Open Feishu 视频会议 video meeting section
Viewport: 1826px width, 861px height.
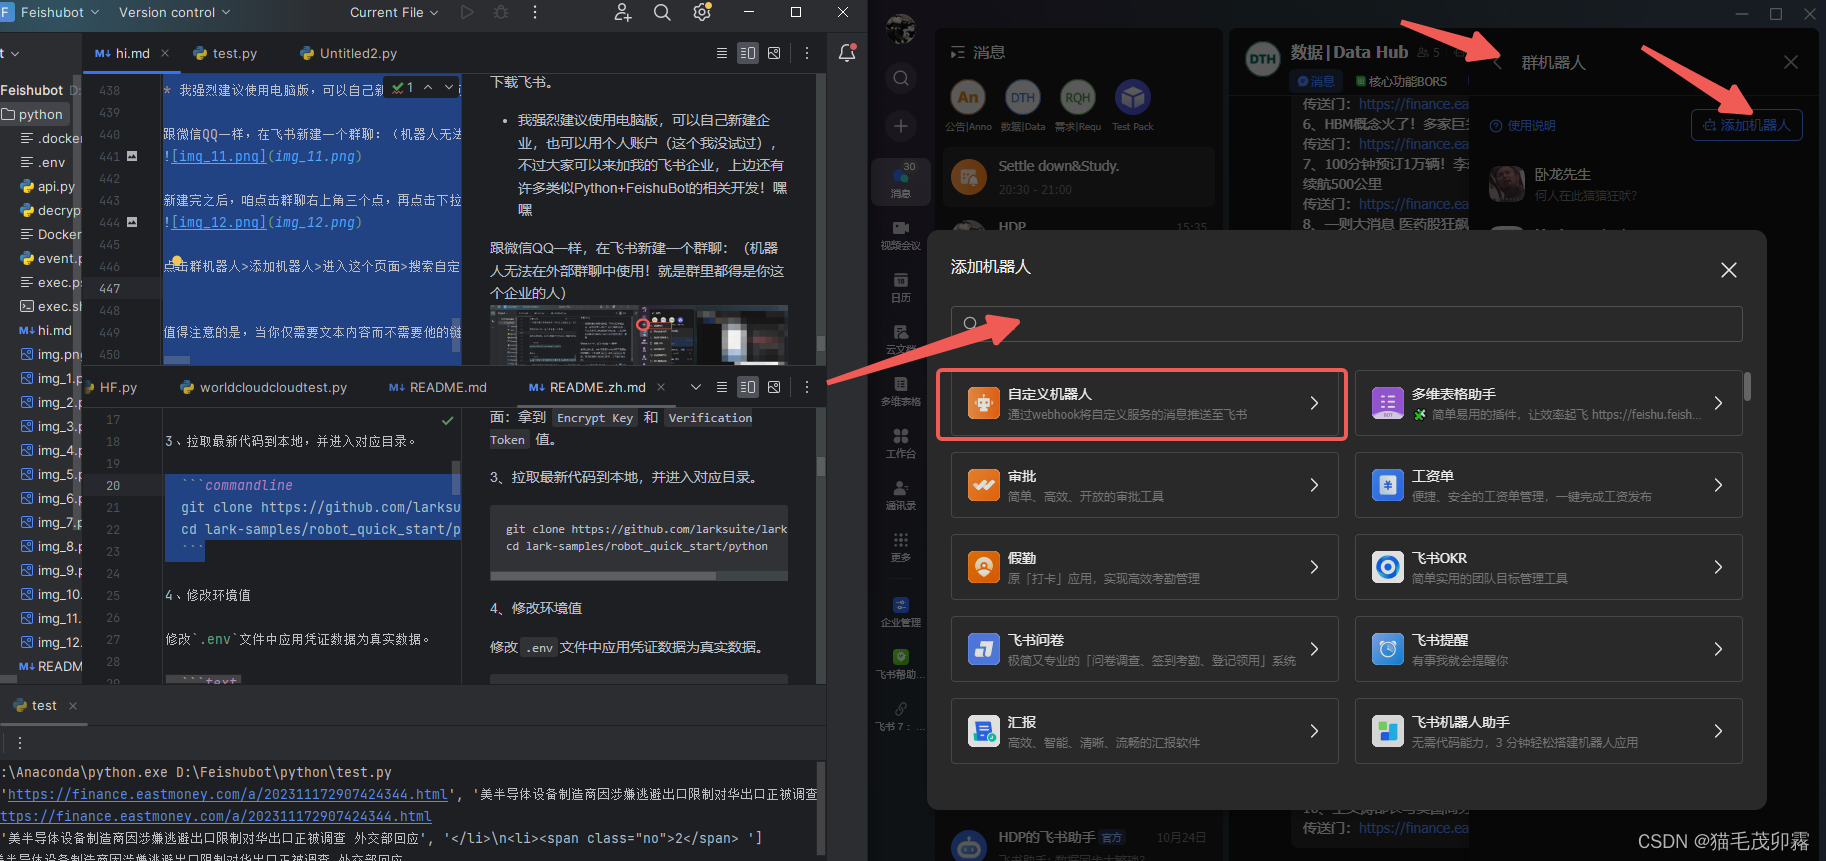click(901, 235)
